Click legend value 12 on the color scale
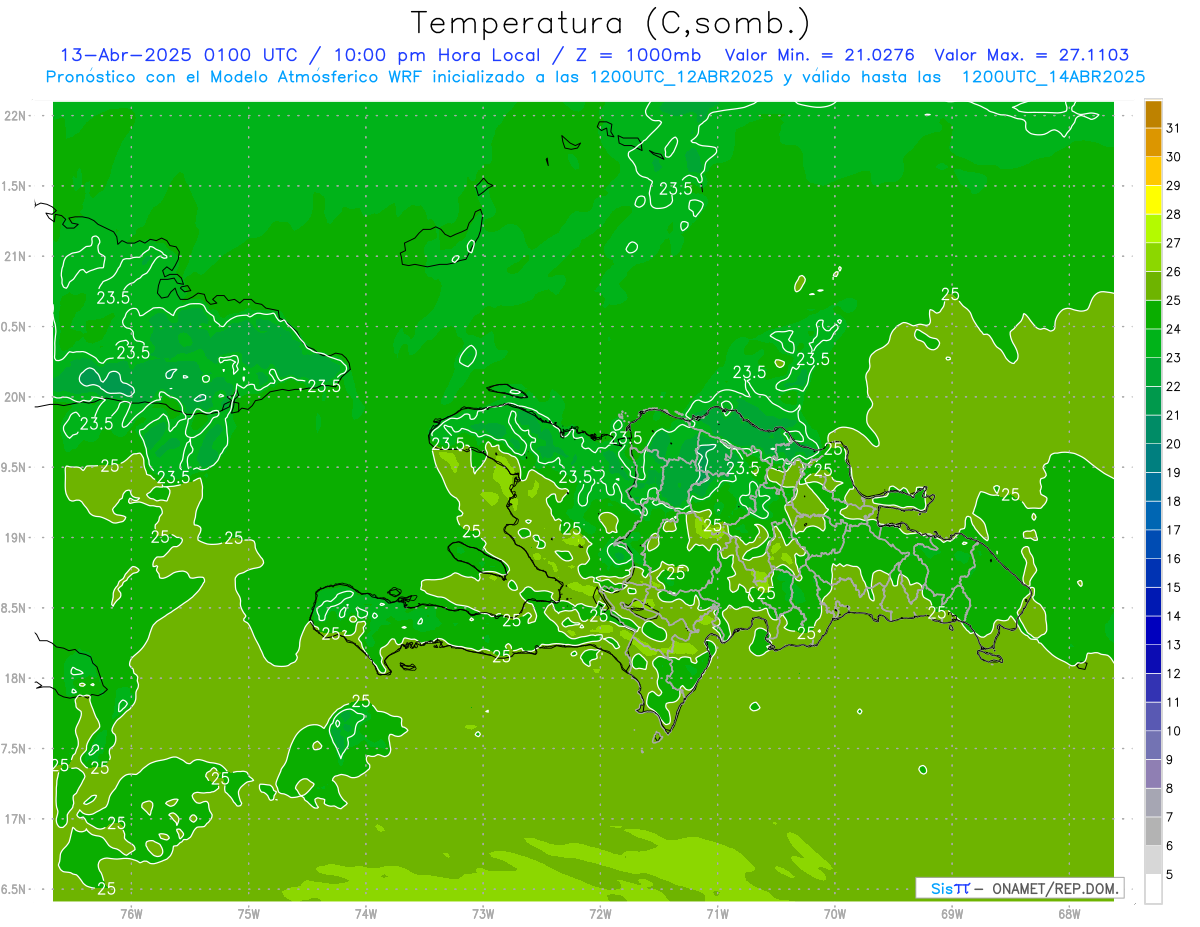Screen dimensions: 1200x927 click(1174, 673)
